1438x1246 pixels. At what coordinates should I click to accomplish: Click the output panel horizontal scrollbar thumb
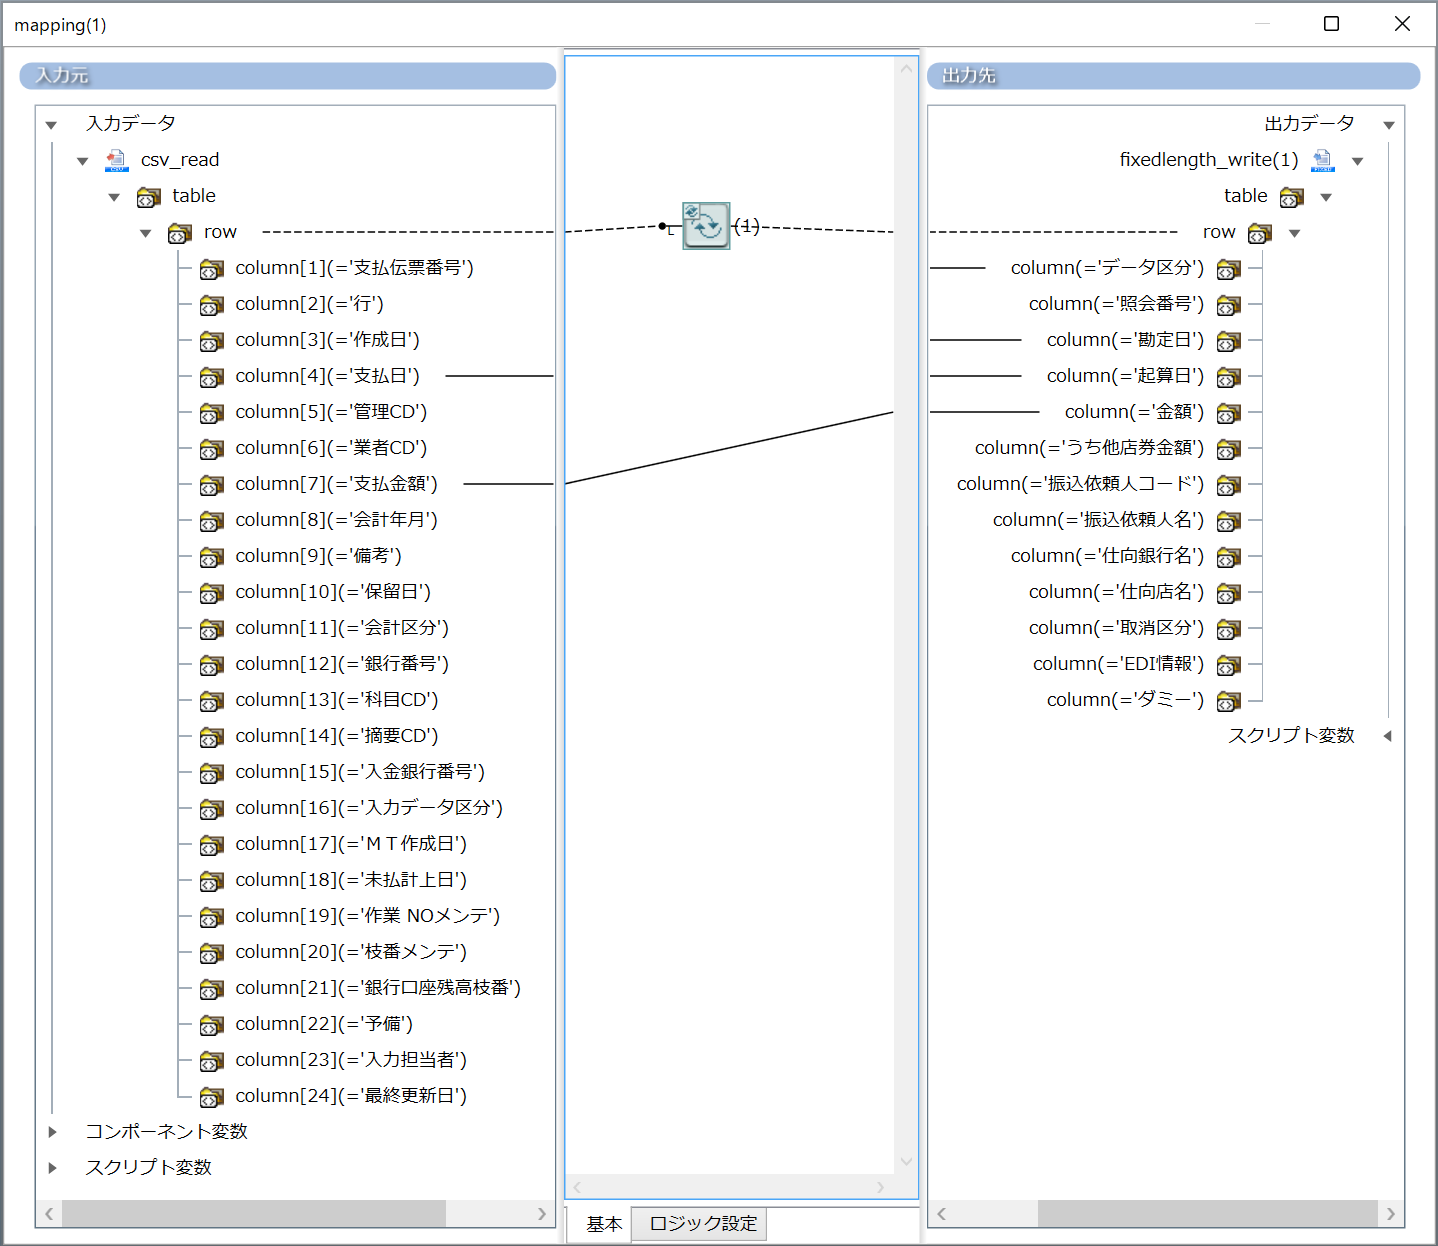tap(1208, 1214)
